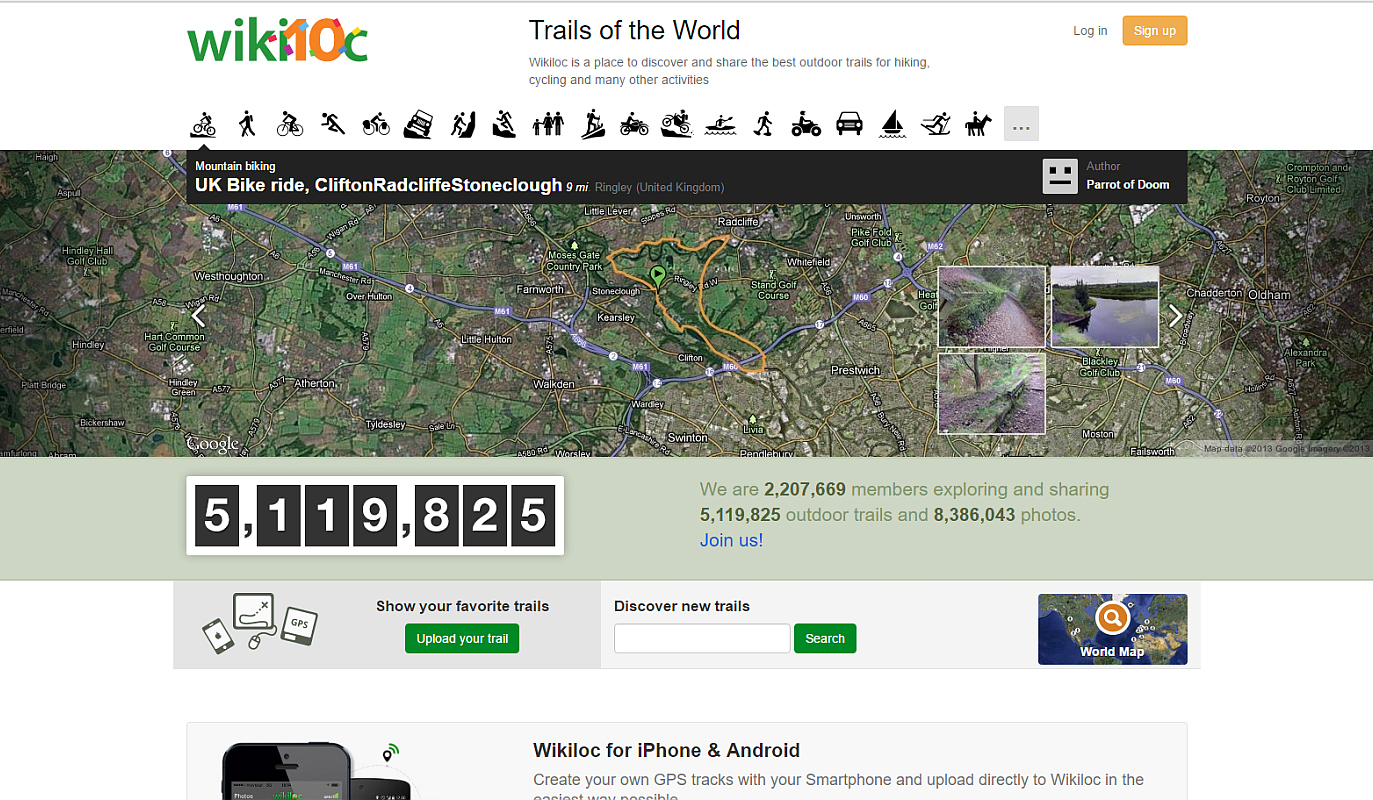The width and height of the screenshot is (1373, 800).
Task: Open author Parrot of Doom avatar
Action: [1060, 177]
